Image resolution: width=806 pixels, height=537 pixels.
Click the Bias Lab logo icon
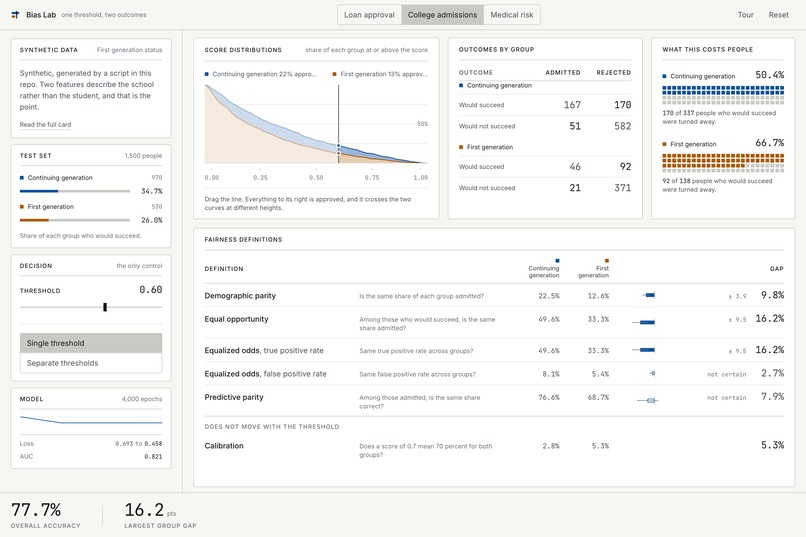[x=15, y=15]
